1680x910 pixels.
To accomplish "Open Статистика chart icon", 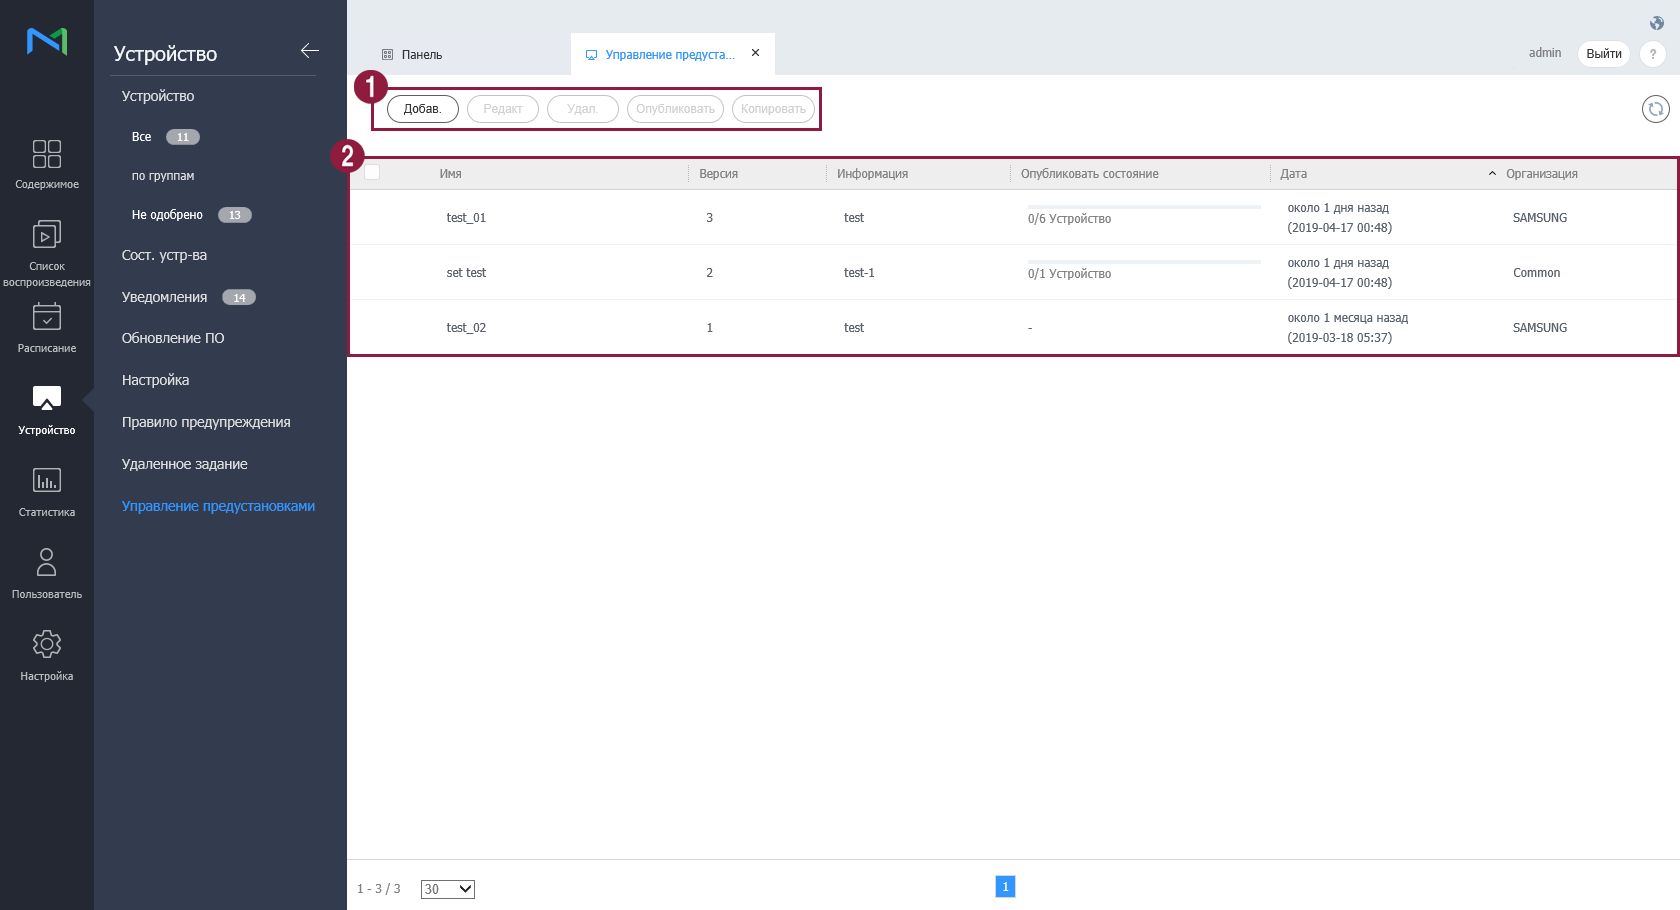I will [47, 481].
